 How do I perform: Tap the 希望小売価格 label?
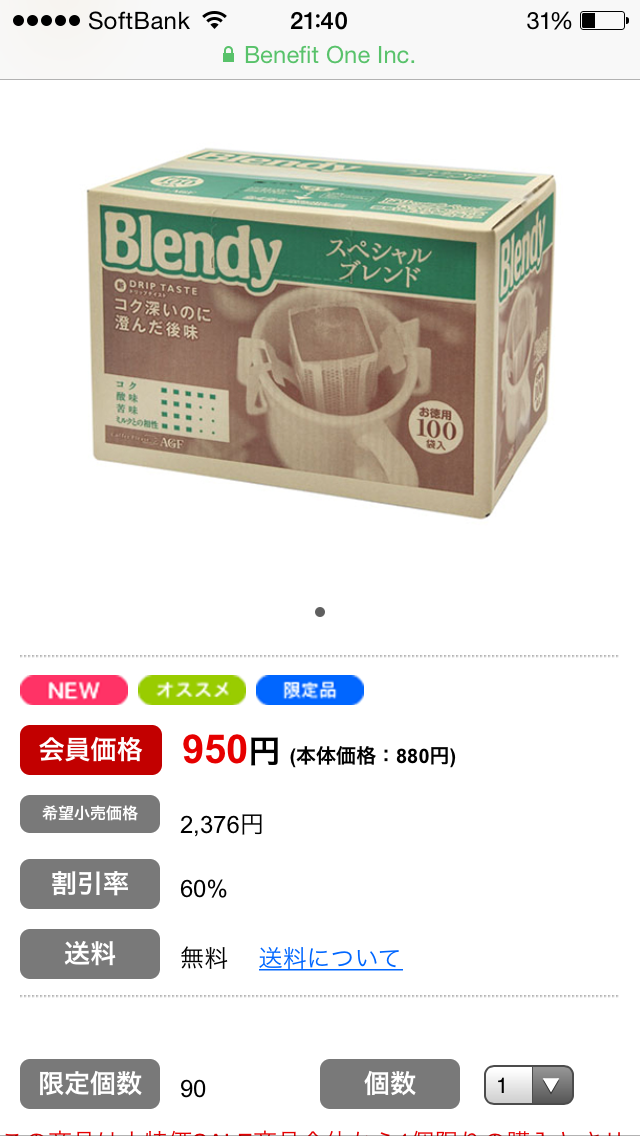tap(90, 814)
